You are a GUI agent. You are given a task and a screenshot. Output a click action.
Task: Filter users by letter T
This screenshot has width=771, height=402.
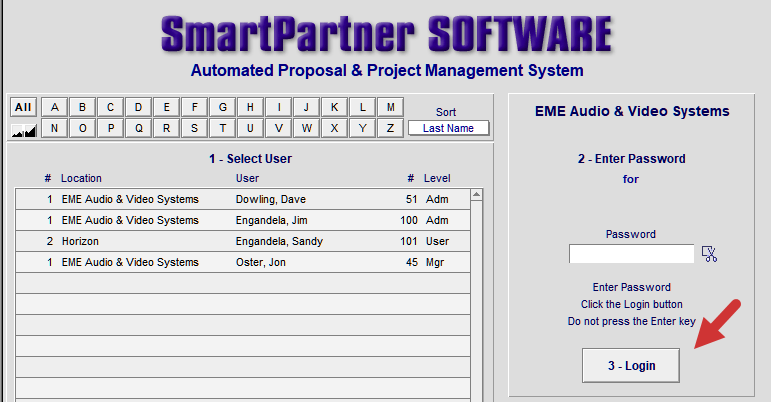223,128
